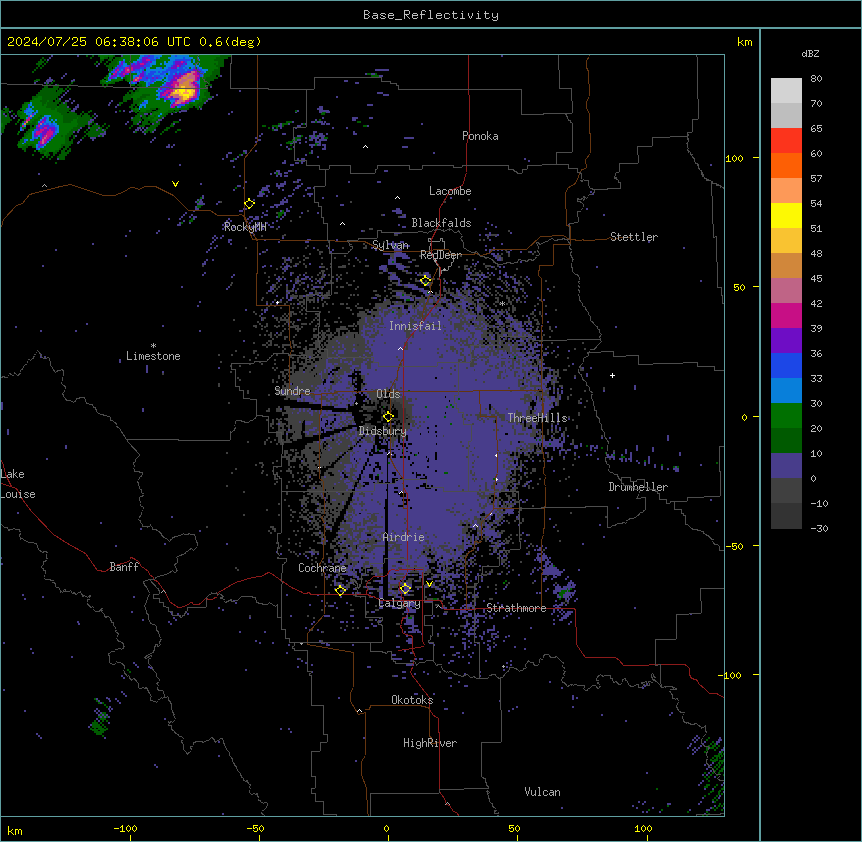Click the Cochrane town label
The width and height of the screenshot is (862, 842).
tap(322, 568)
